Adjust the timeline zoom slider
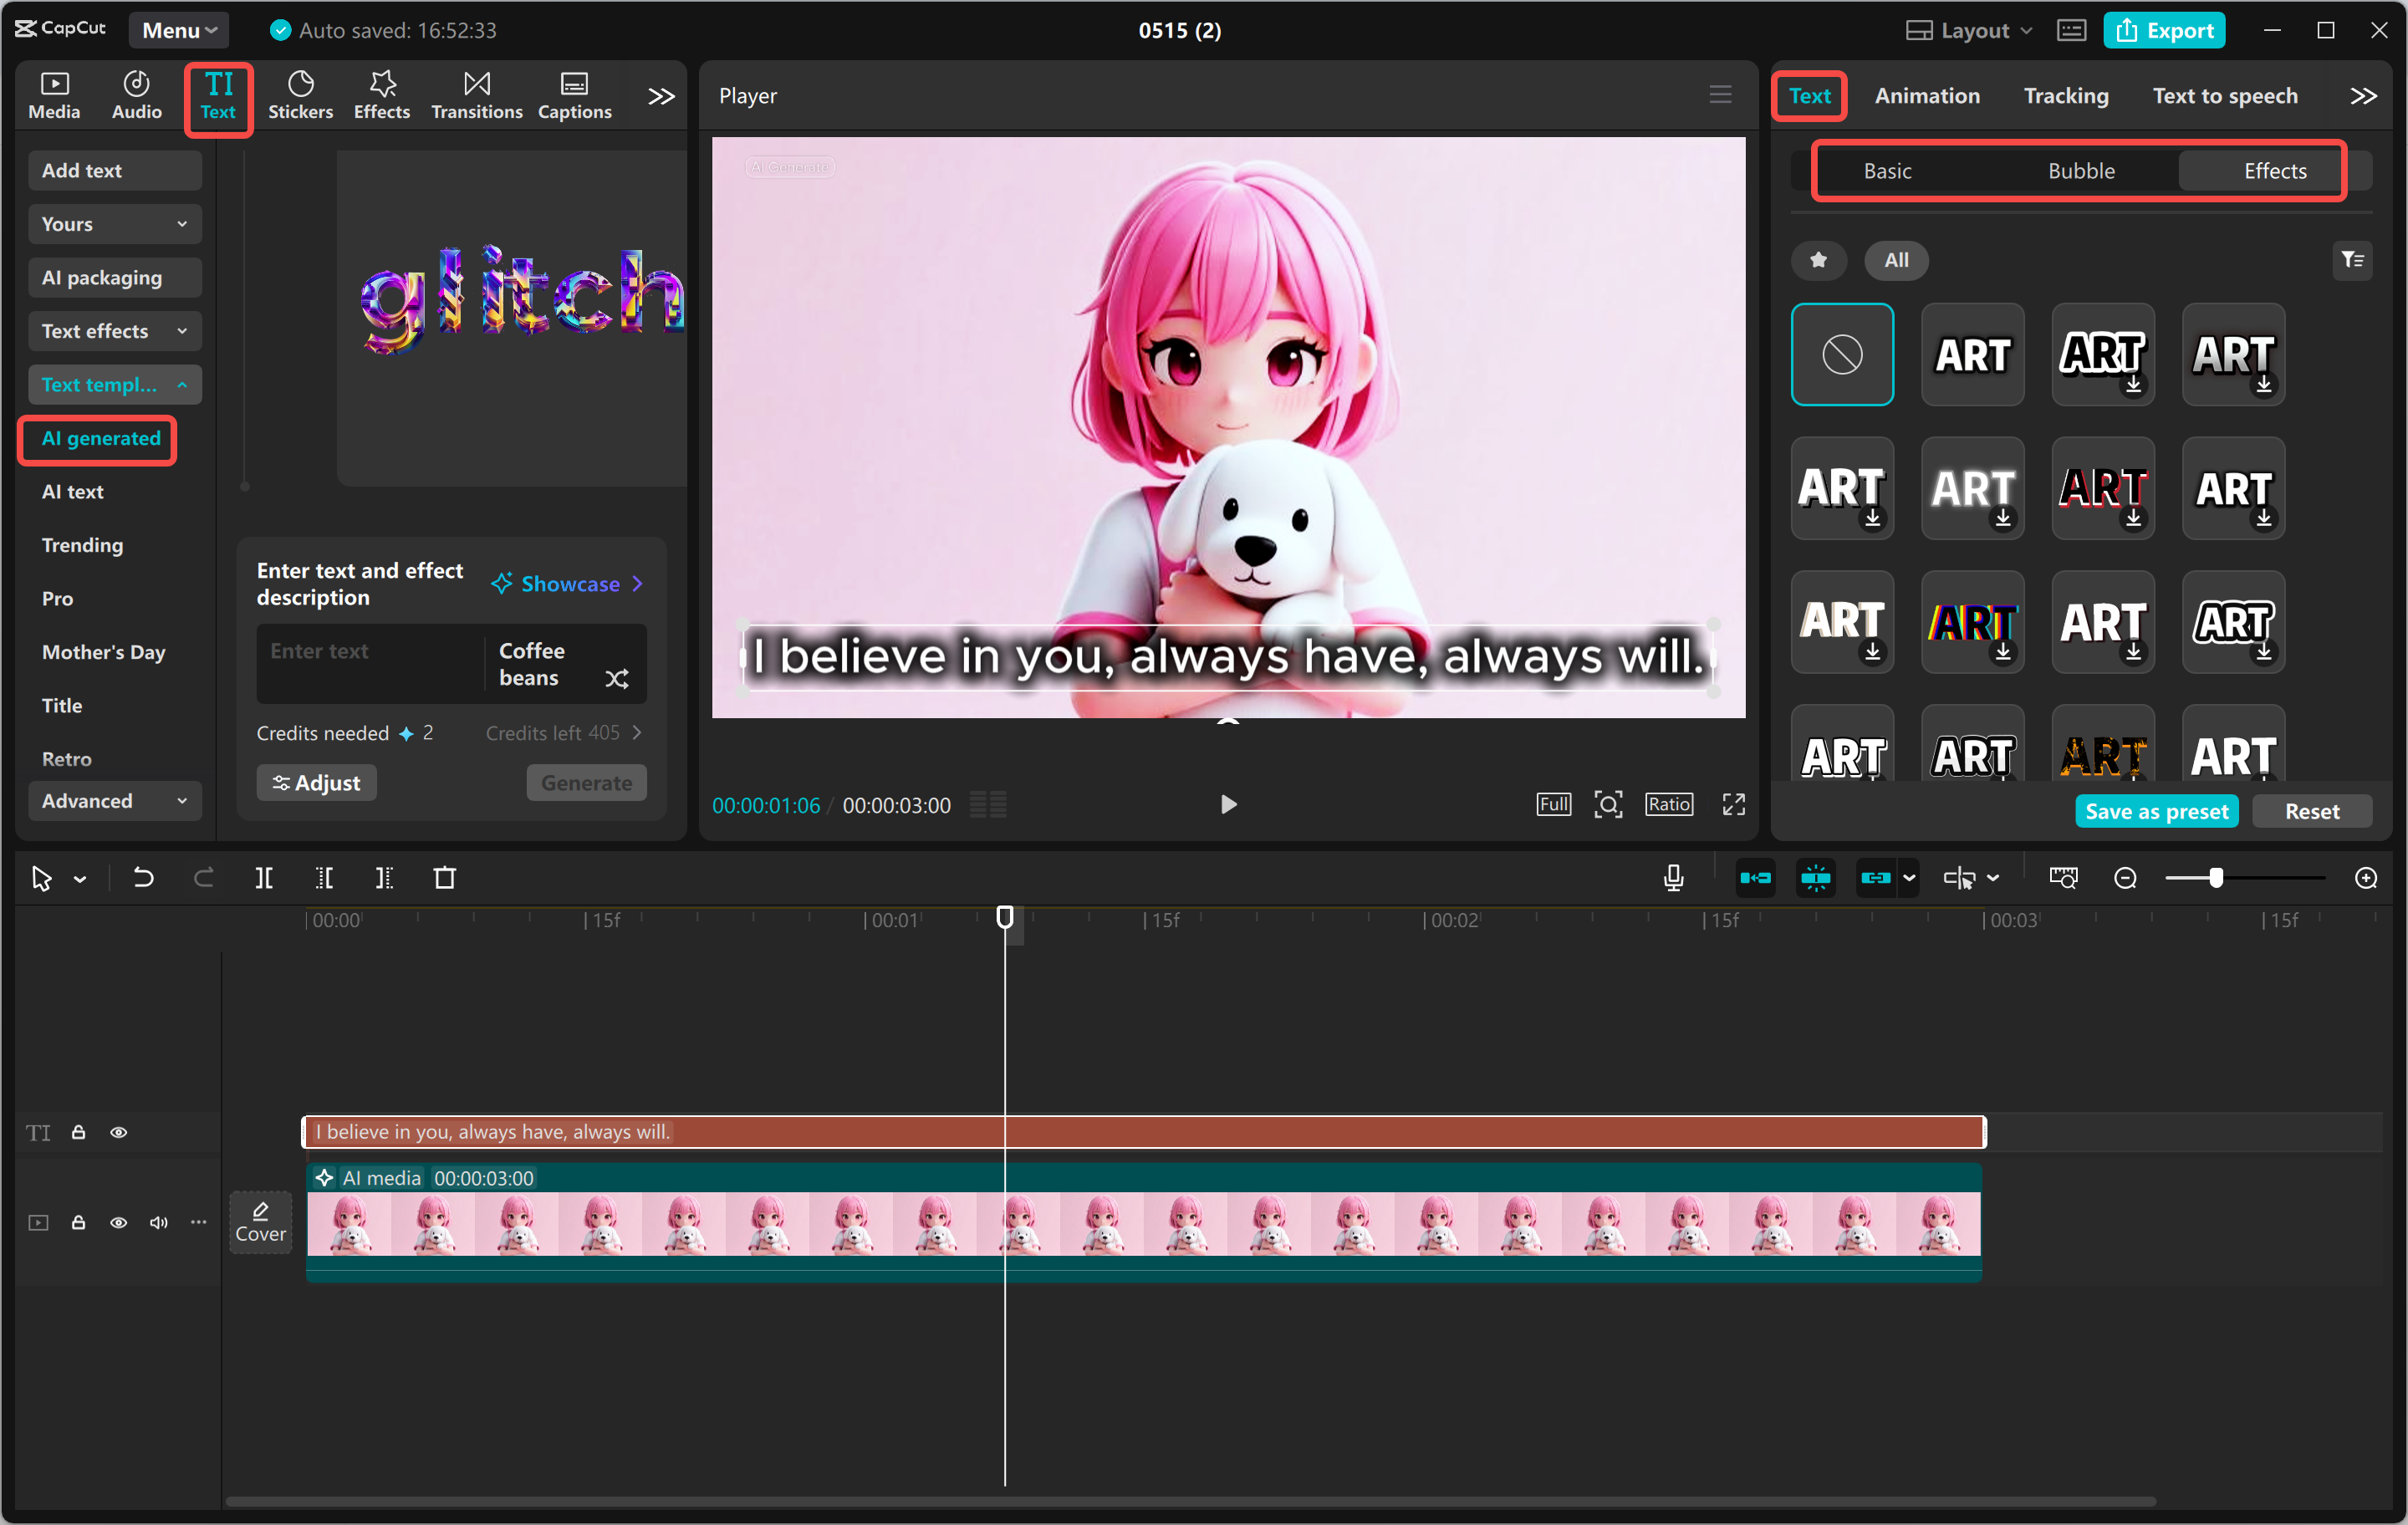The width and height of the screenshot is (2408, 1525). coord(2216,877)
